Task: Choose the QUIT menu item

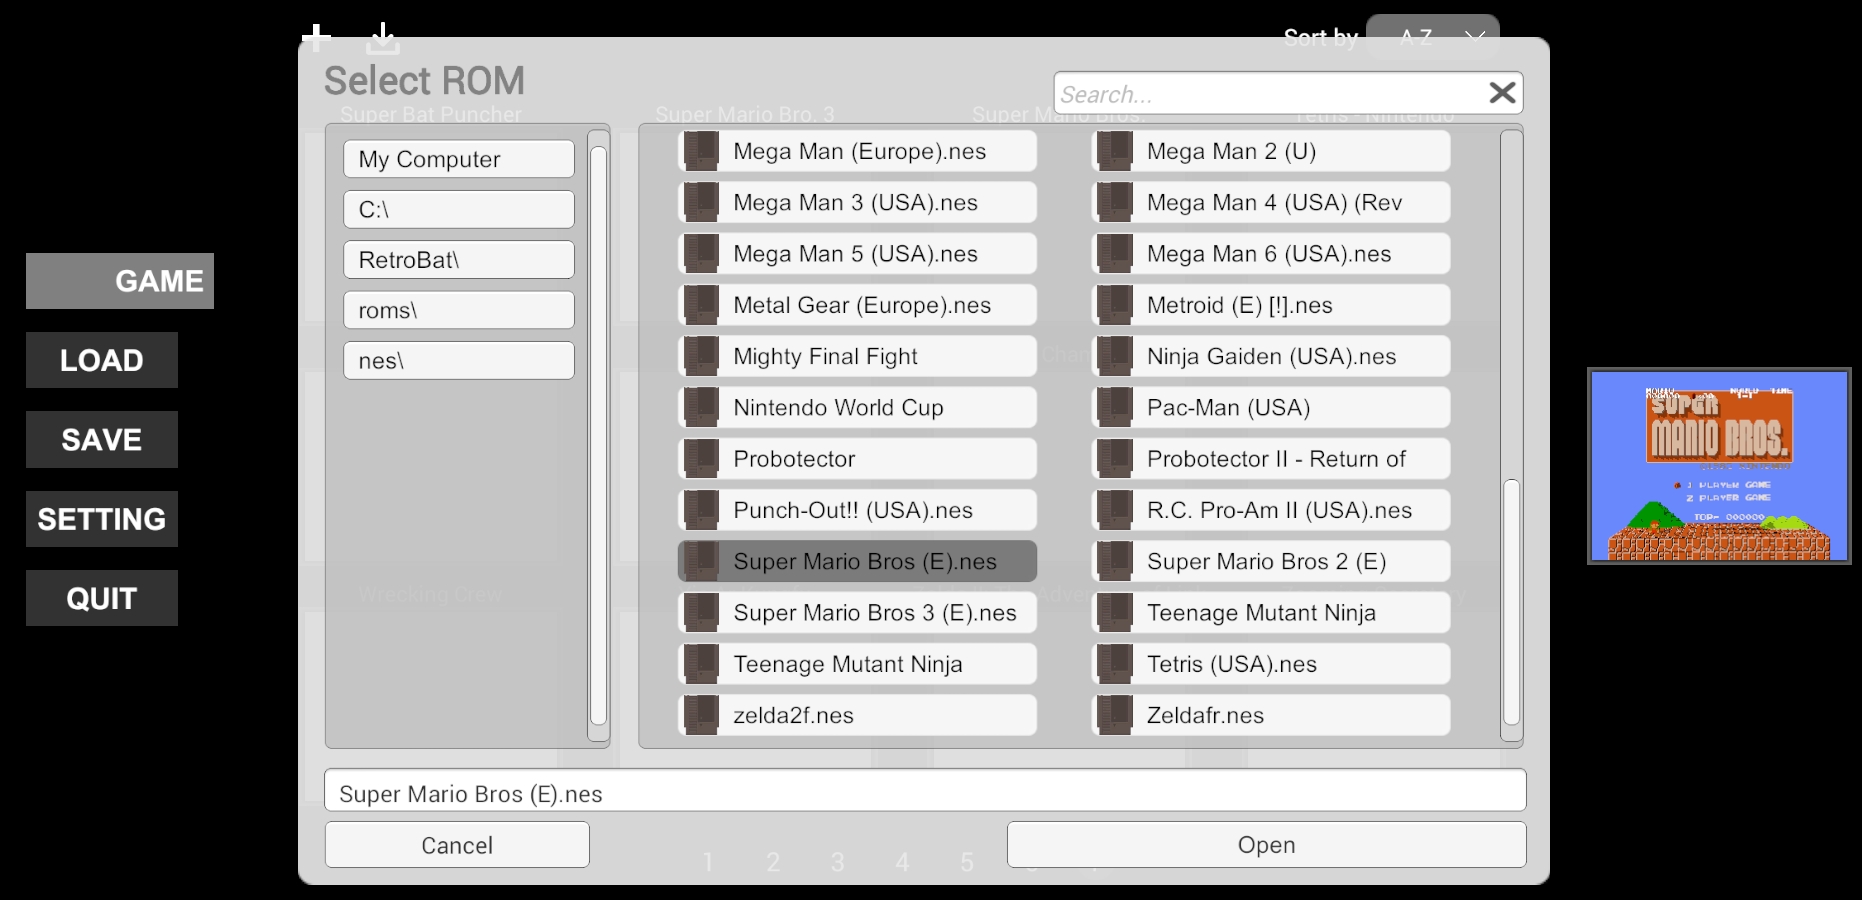Action: coord(102,598)
